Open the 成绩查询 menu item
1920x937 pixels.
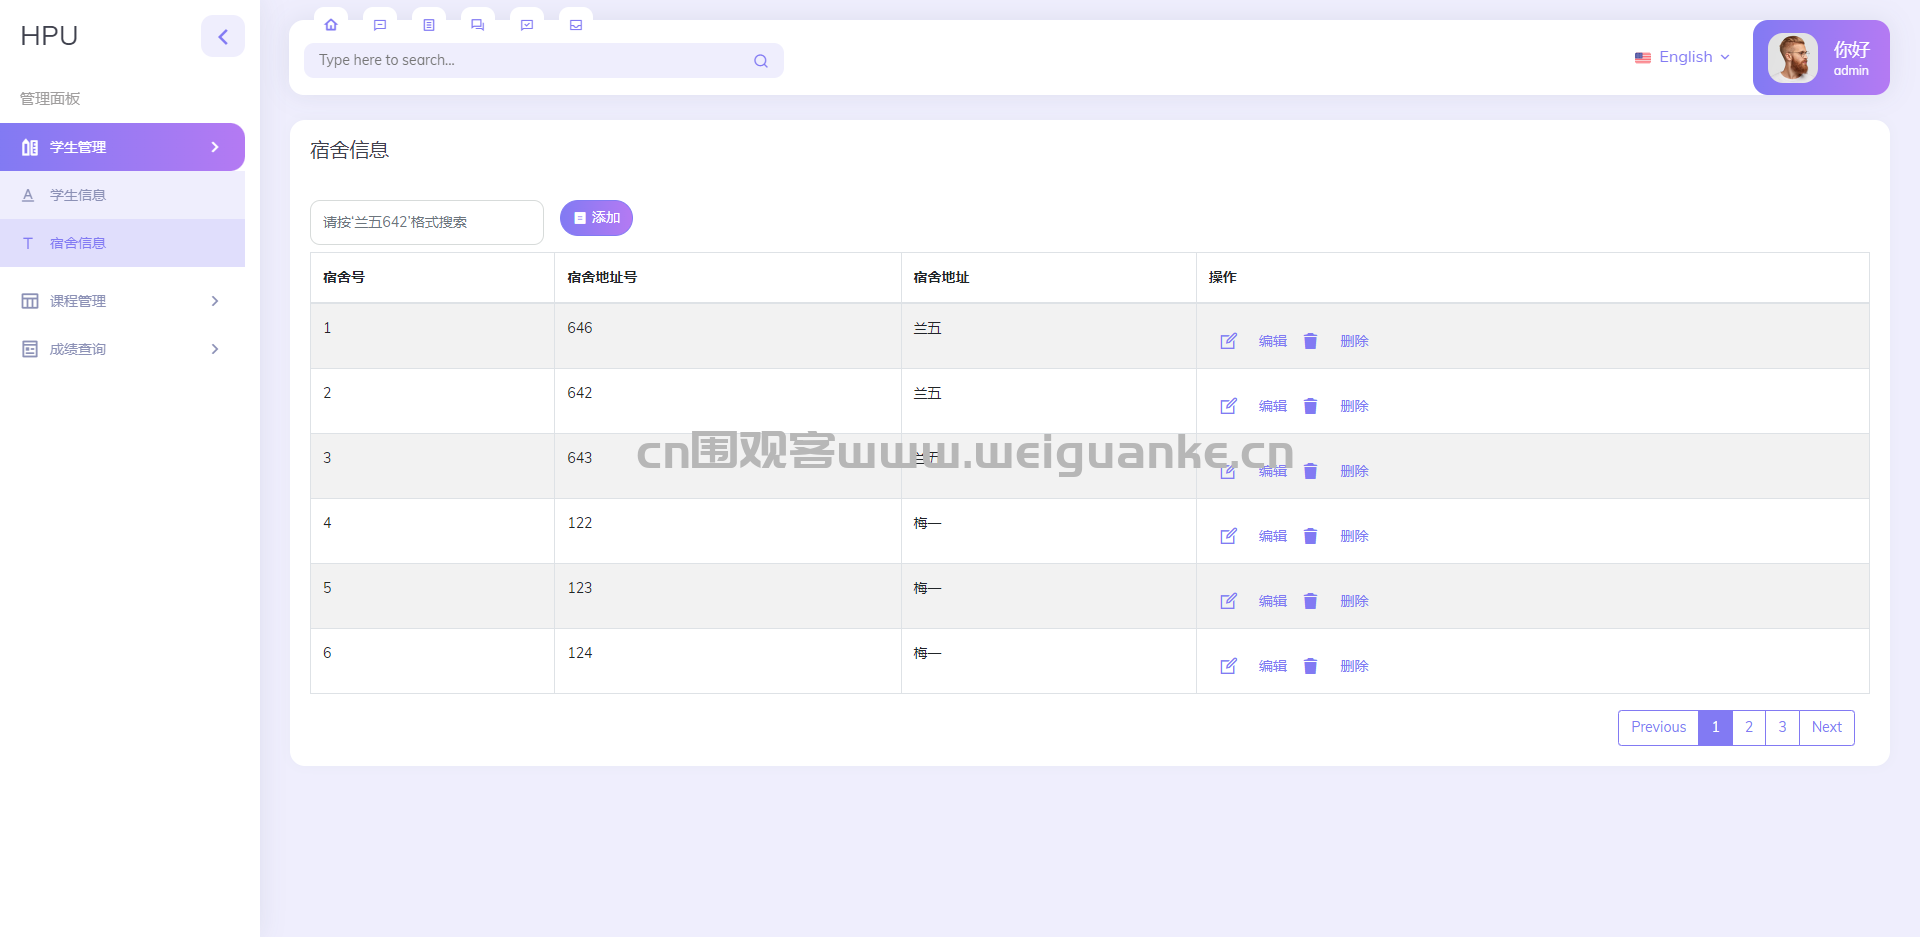tap(122, 349)
